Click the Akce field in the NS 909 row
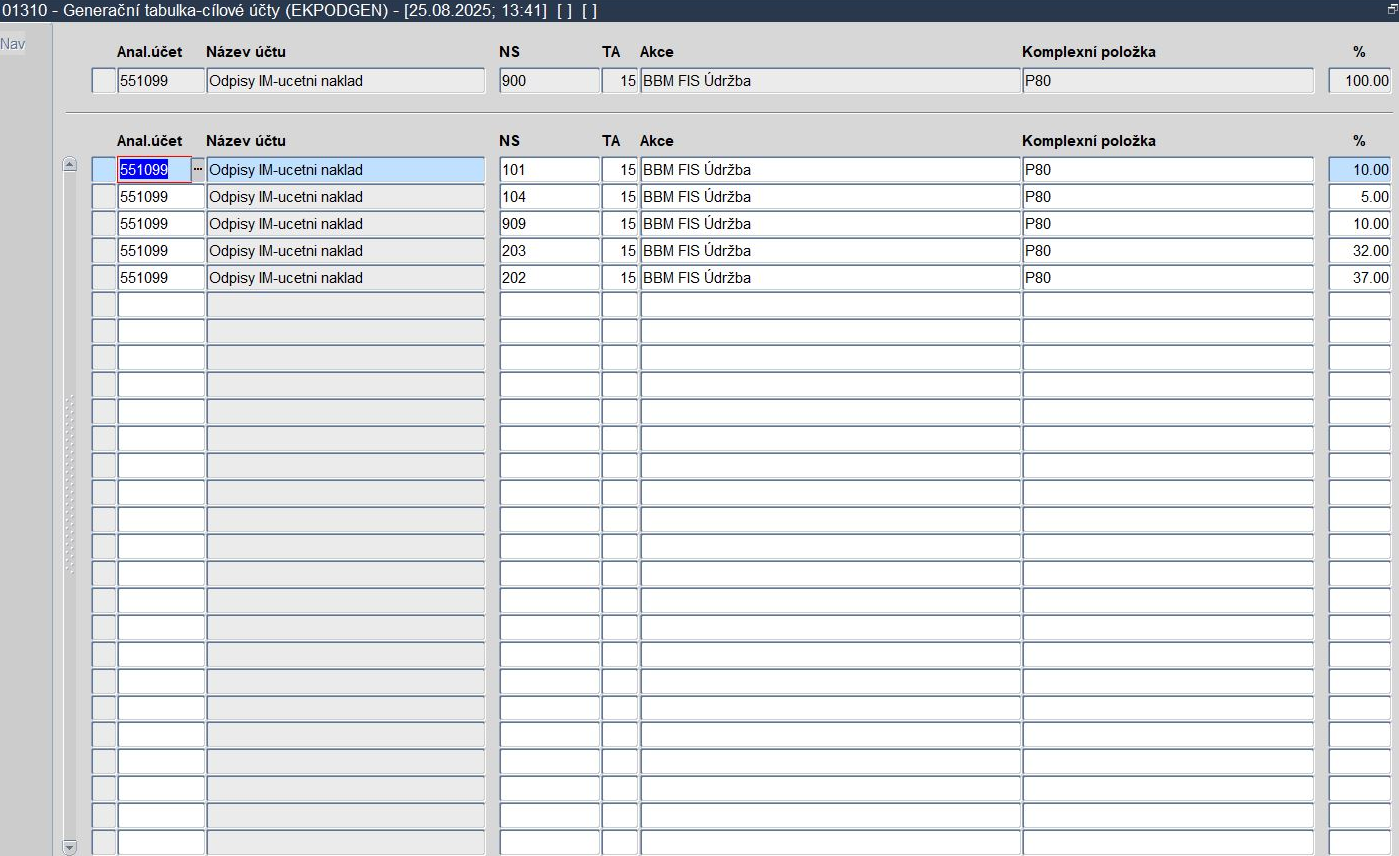The image size is (1399, 856). [830, 224]
